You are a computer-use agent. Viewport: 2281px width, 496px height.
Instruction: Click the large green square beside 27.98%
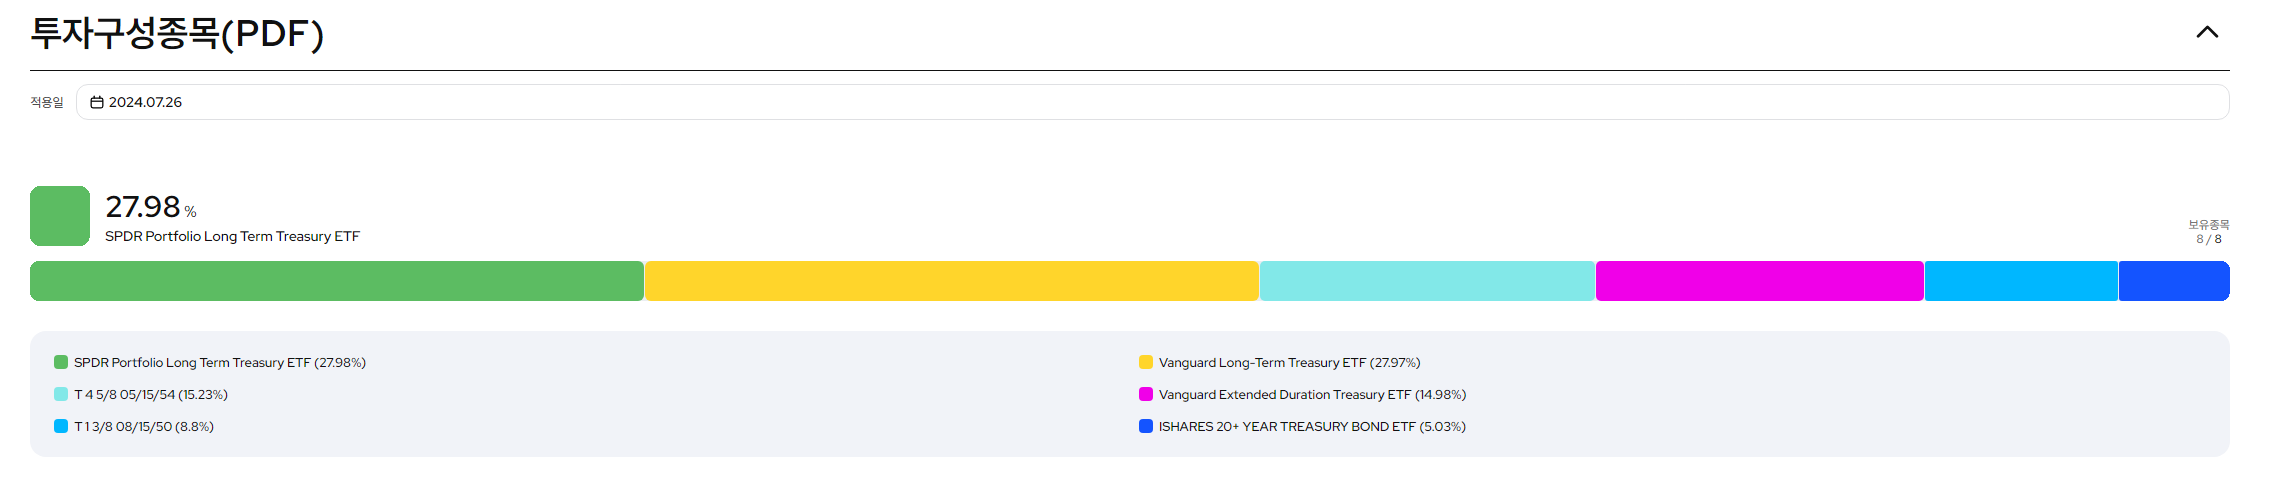(x=60, y=216)
